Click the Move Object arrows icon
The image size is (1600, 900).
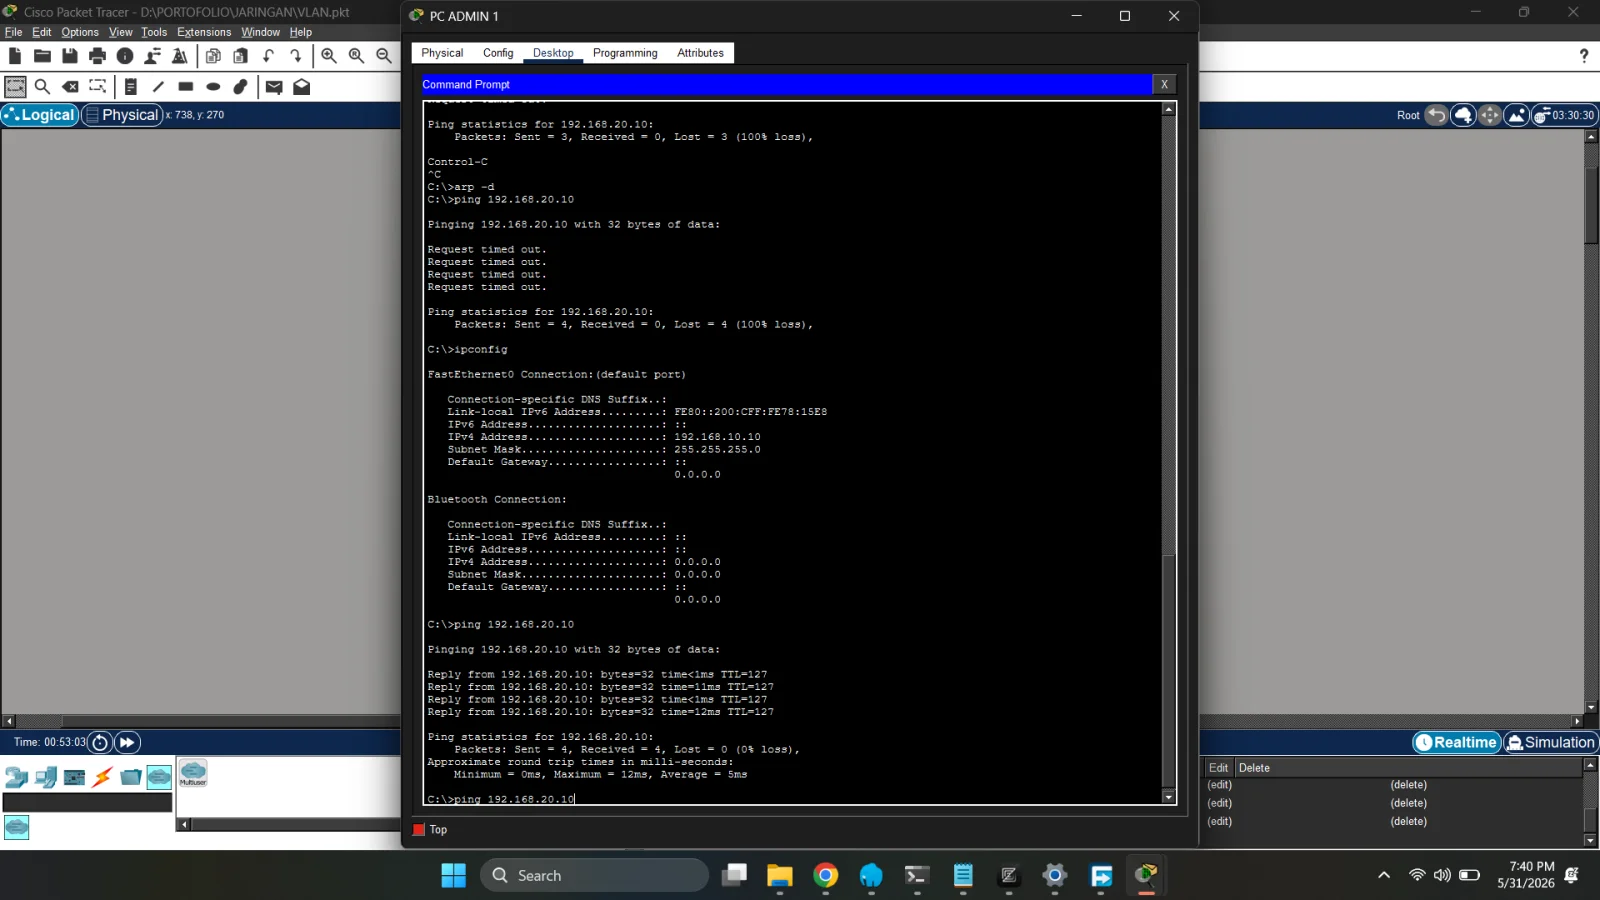(x=1490, y=115)
